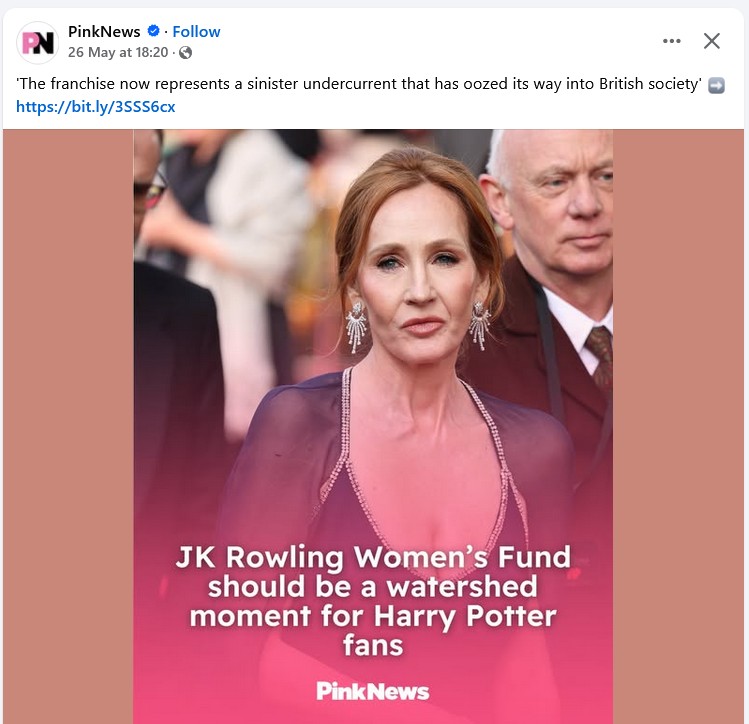Click the 'JK Rowling Women's Fund' headline line
The height and width of the screenshot is (724, 749).
pyautogui.click(x=373, y=556)
